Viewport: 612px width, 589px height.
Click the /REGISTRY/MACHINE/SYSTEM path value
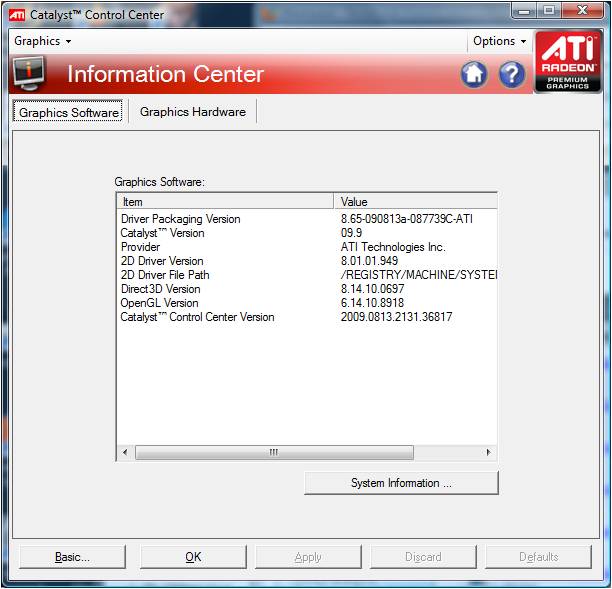(x=418, y=275)
